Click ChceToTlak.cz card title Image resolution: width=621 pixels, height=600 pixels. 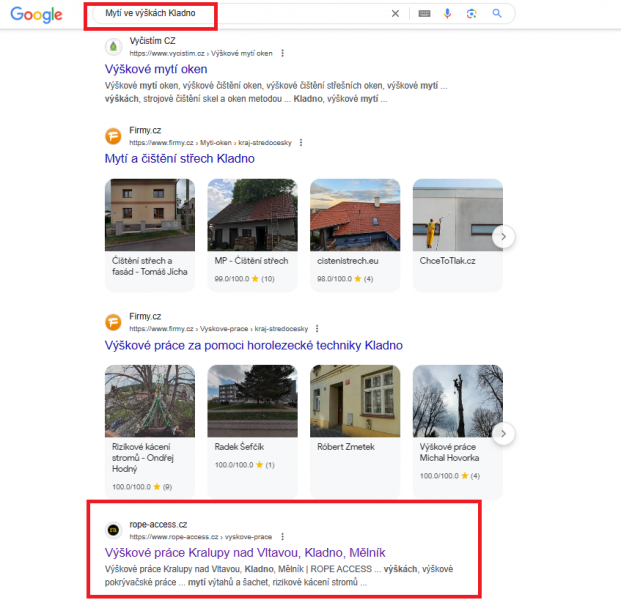click(x=447, y=261)
